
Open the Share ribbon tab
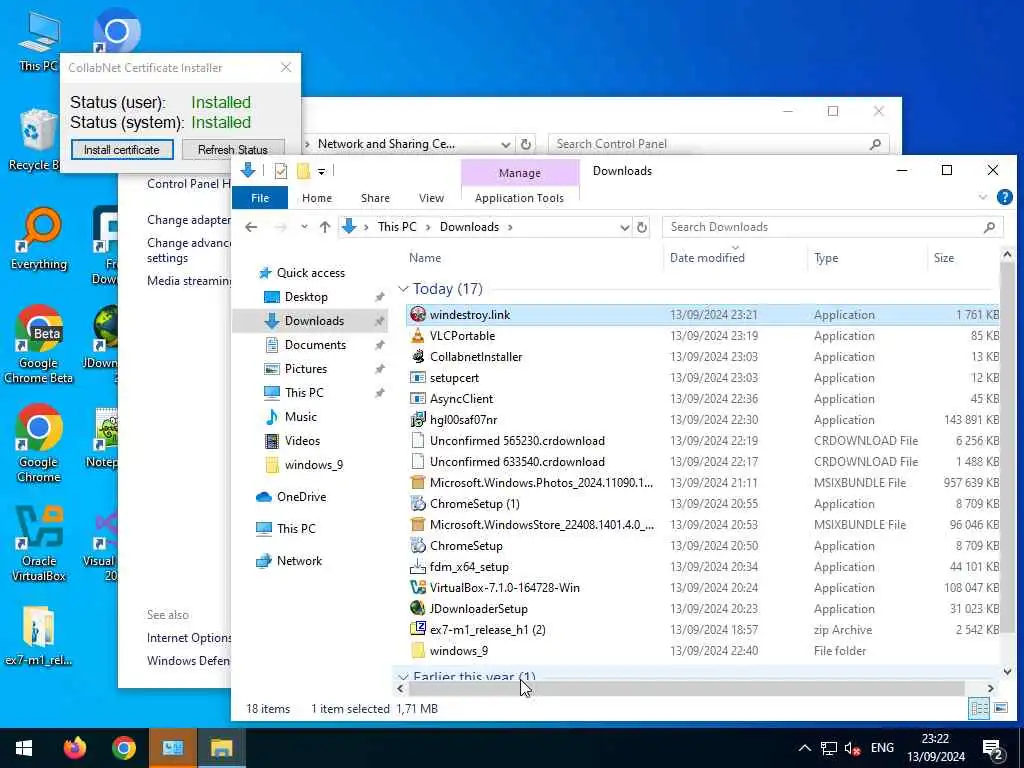coord(375,198)
